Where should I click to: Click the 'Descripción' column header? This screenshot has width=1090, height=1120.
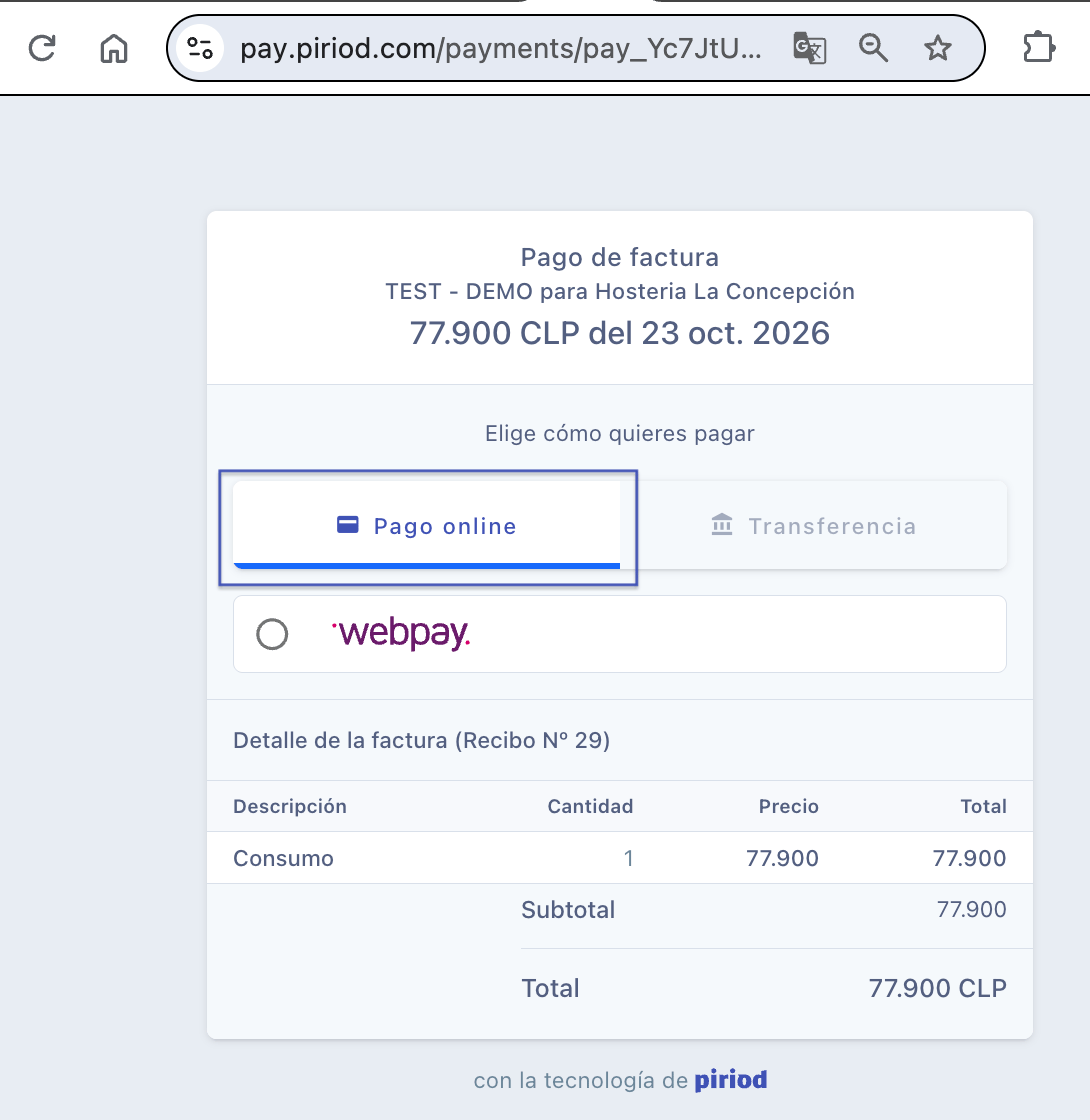(289, 806)
